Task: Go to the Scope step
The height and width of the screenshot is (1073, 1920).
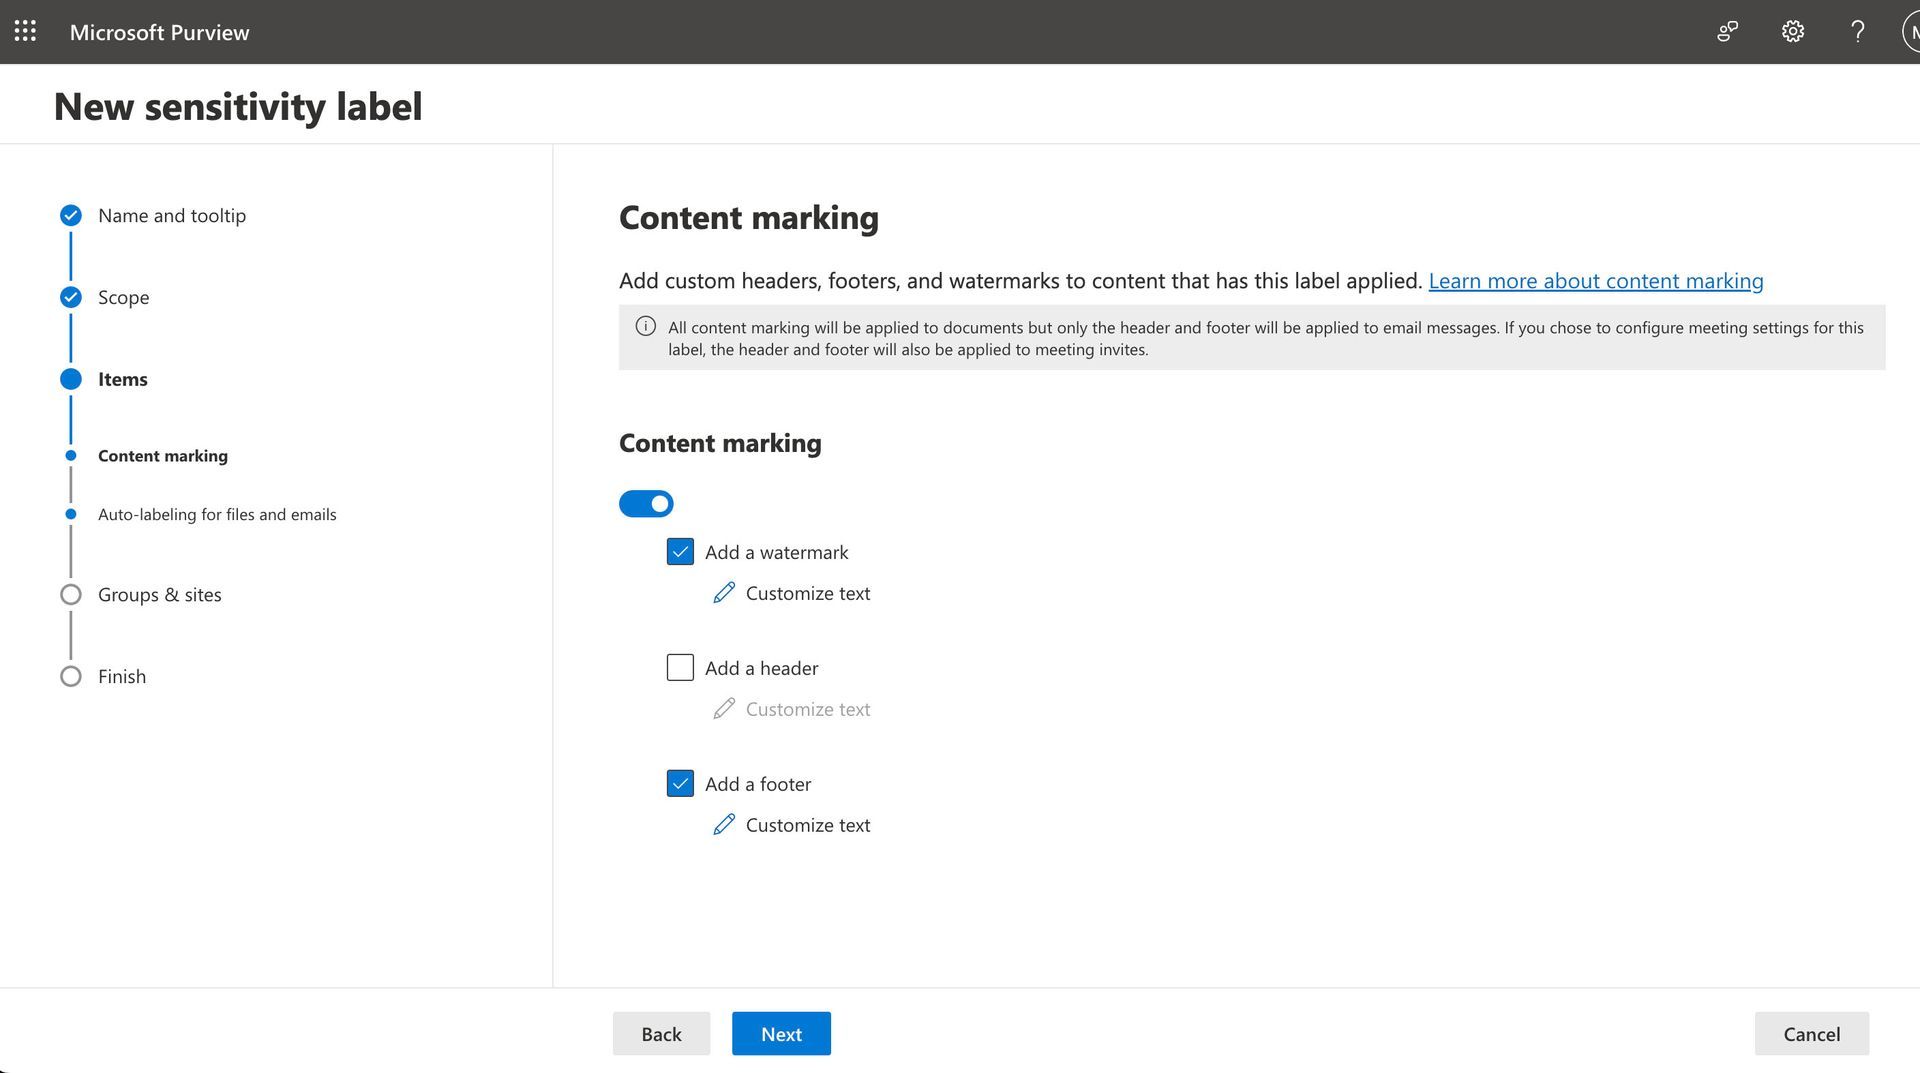Action: click(124, 297)
